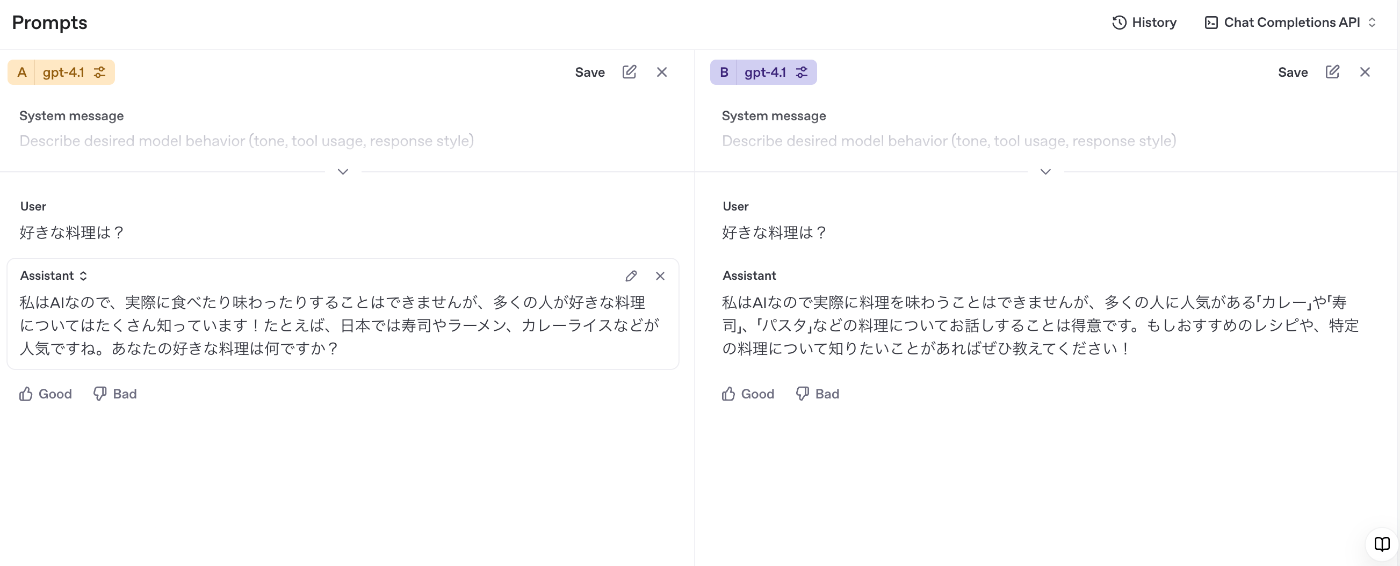Click the 'User' role label in prompt B
This screenshot has width=1400, height=566.
tap(736, 206)
